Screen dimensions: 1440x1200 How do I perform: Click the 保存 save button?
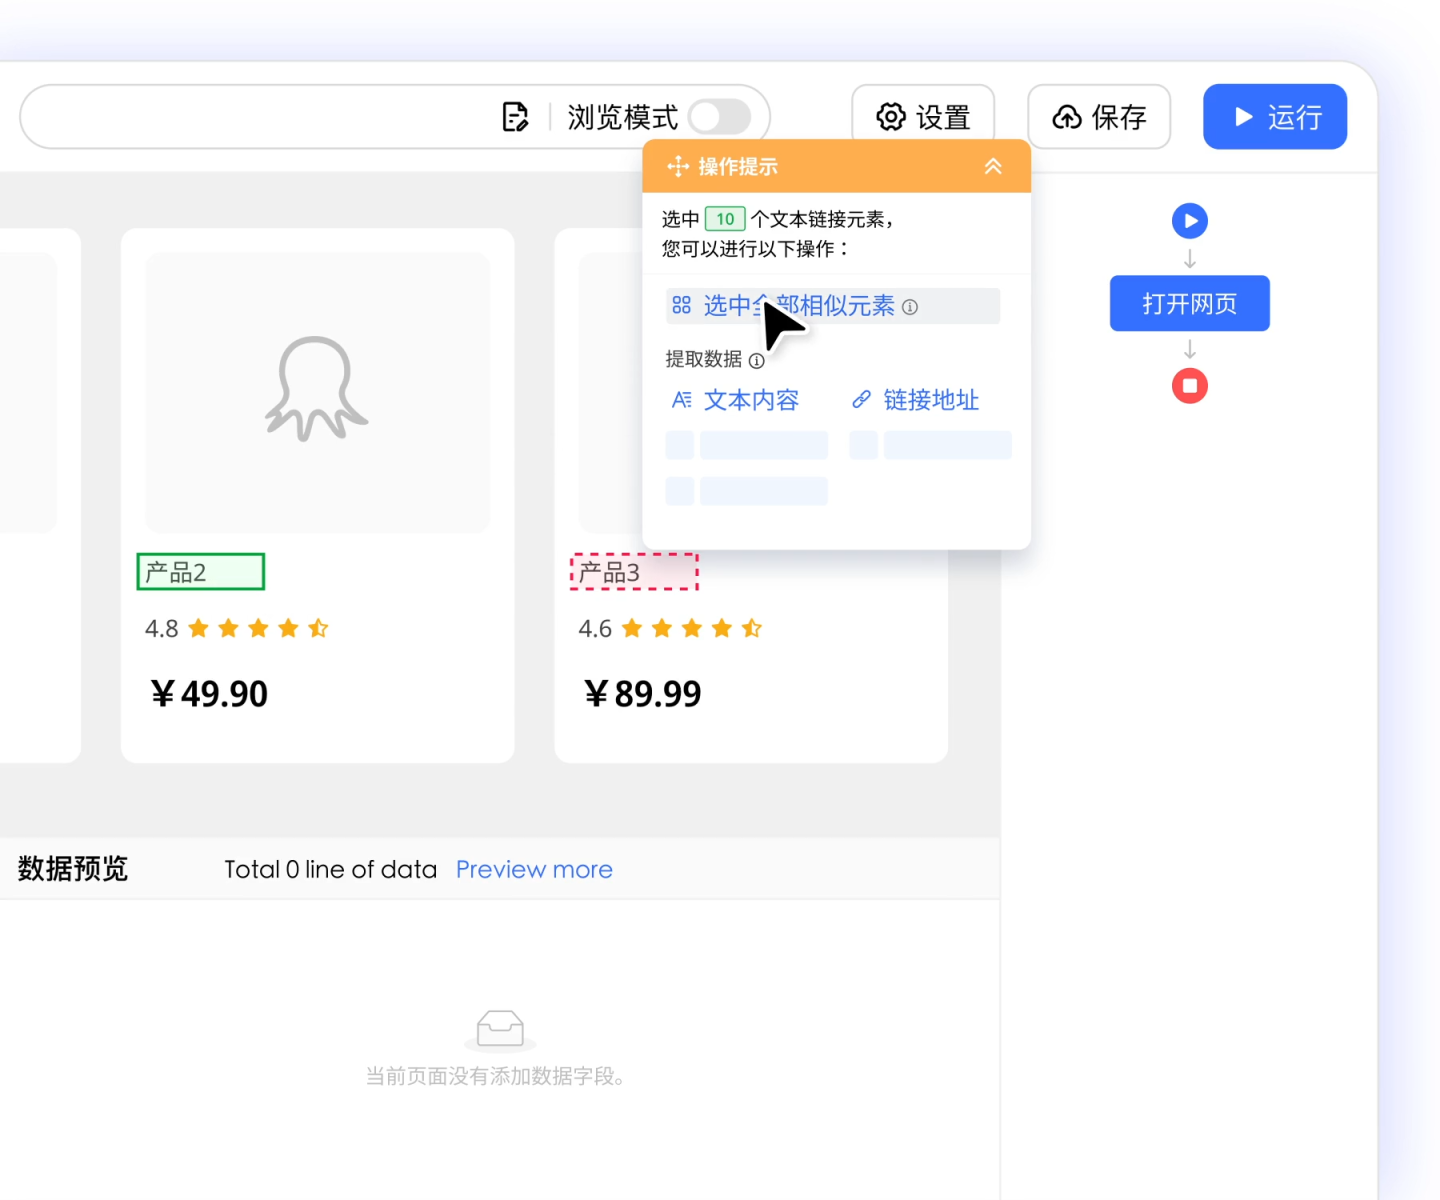coord(1099,117)
